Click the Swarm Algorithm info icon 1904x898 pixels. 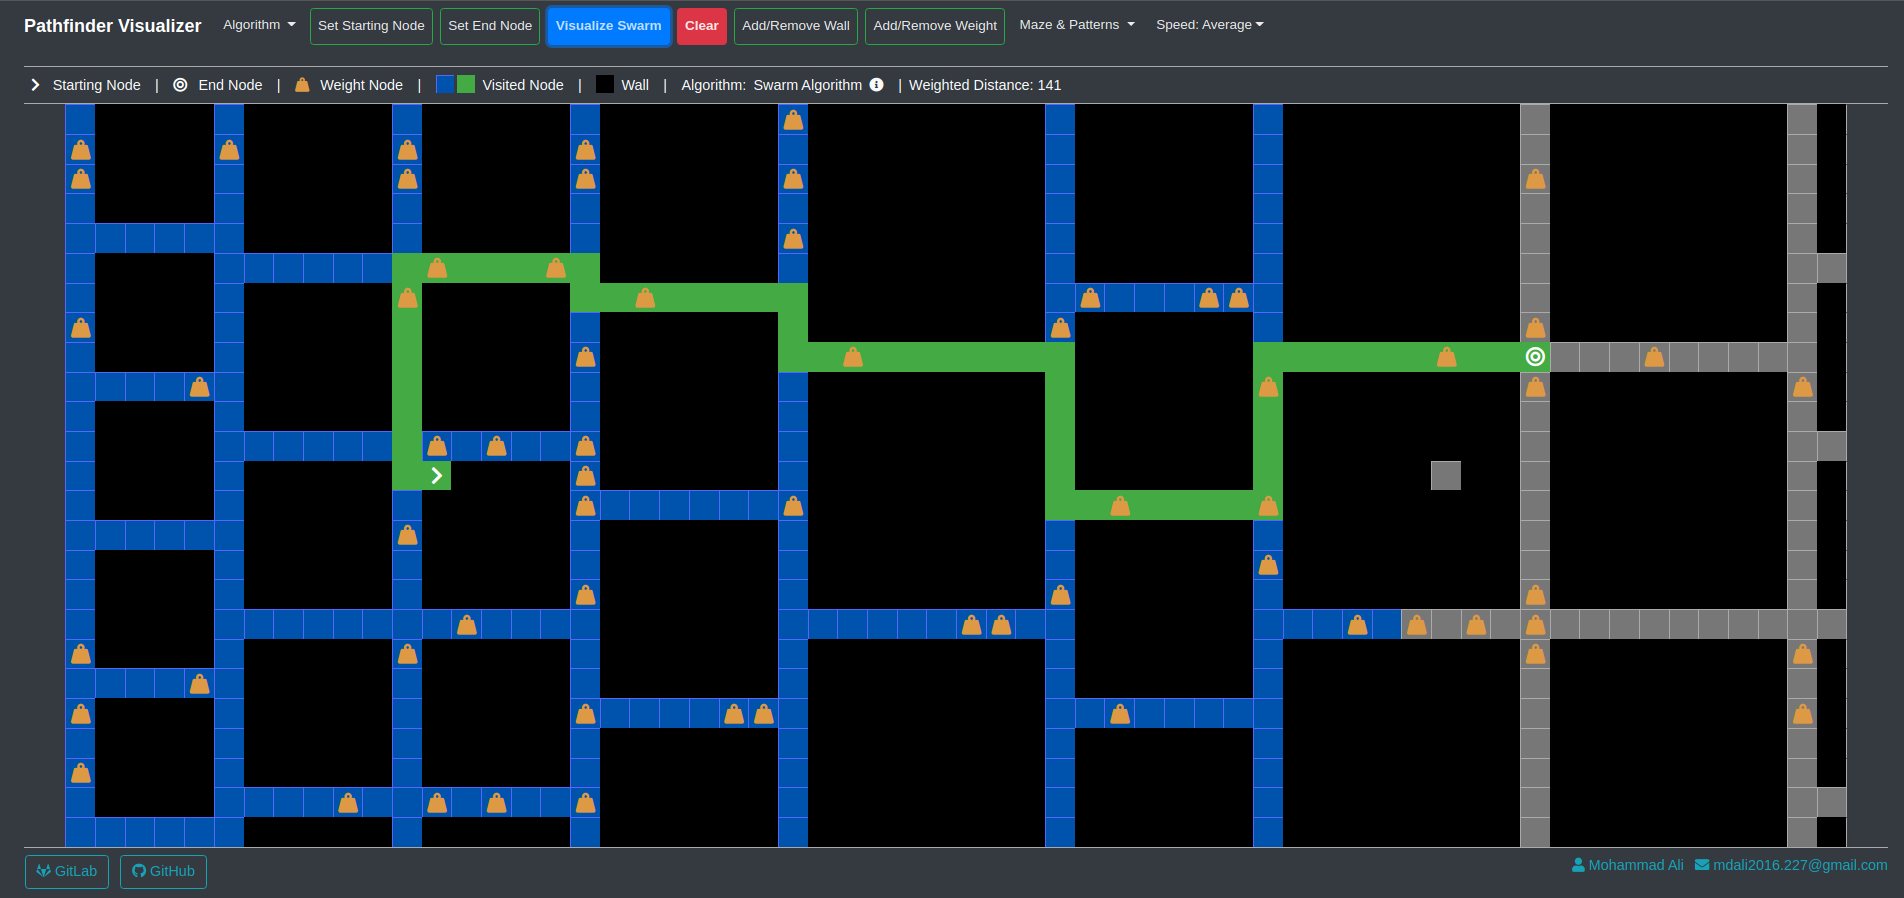pyautogui.click(x=876, y=85)
